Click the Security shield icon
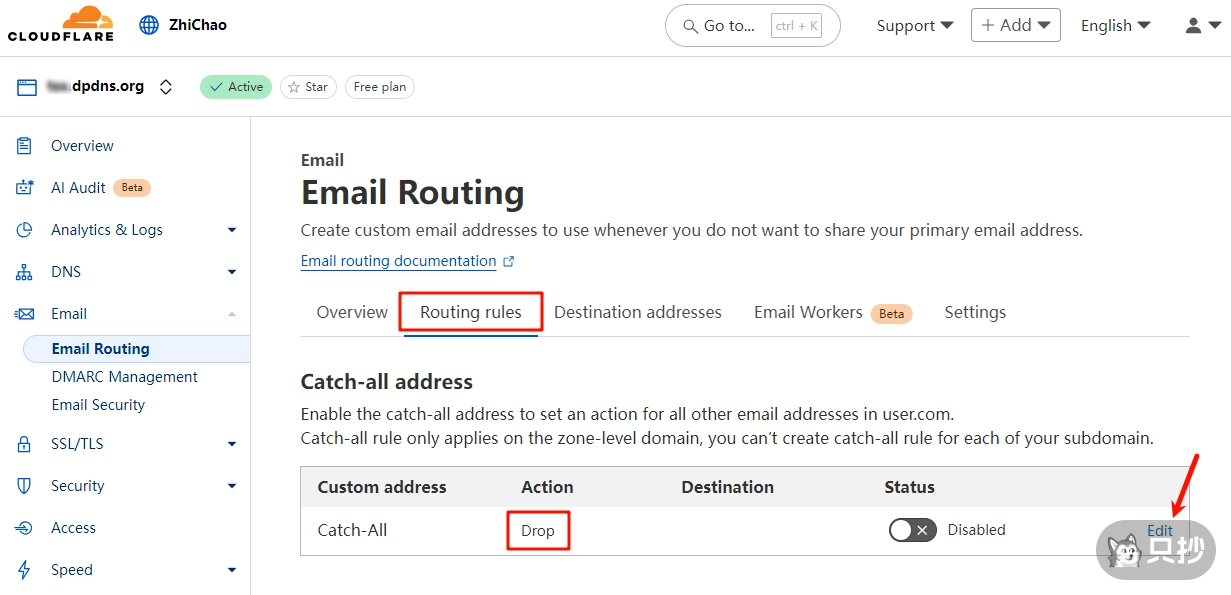 point(25,486)
